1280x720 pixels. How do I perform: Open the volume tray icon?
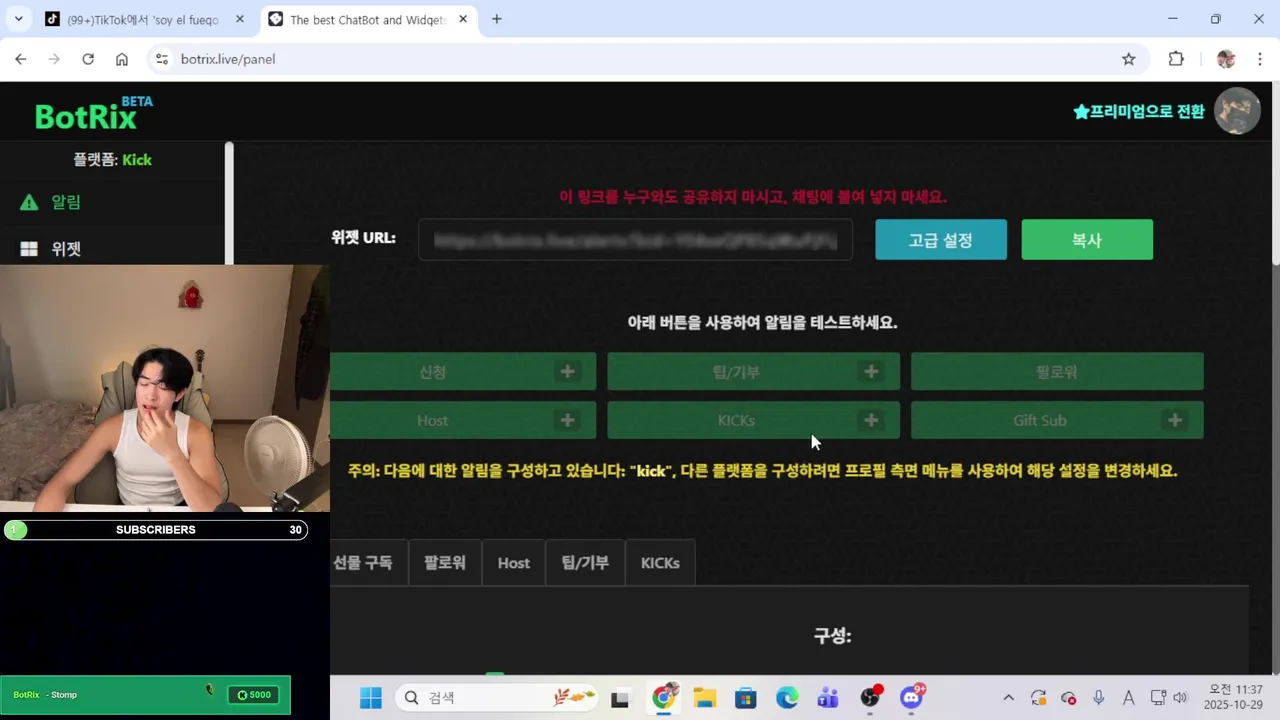(x=1180, y=698)
